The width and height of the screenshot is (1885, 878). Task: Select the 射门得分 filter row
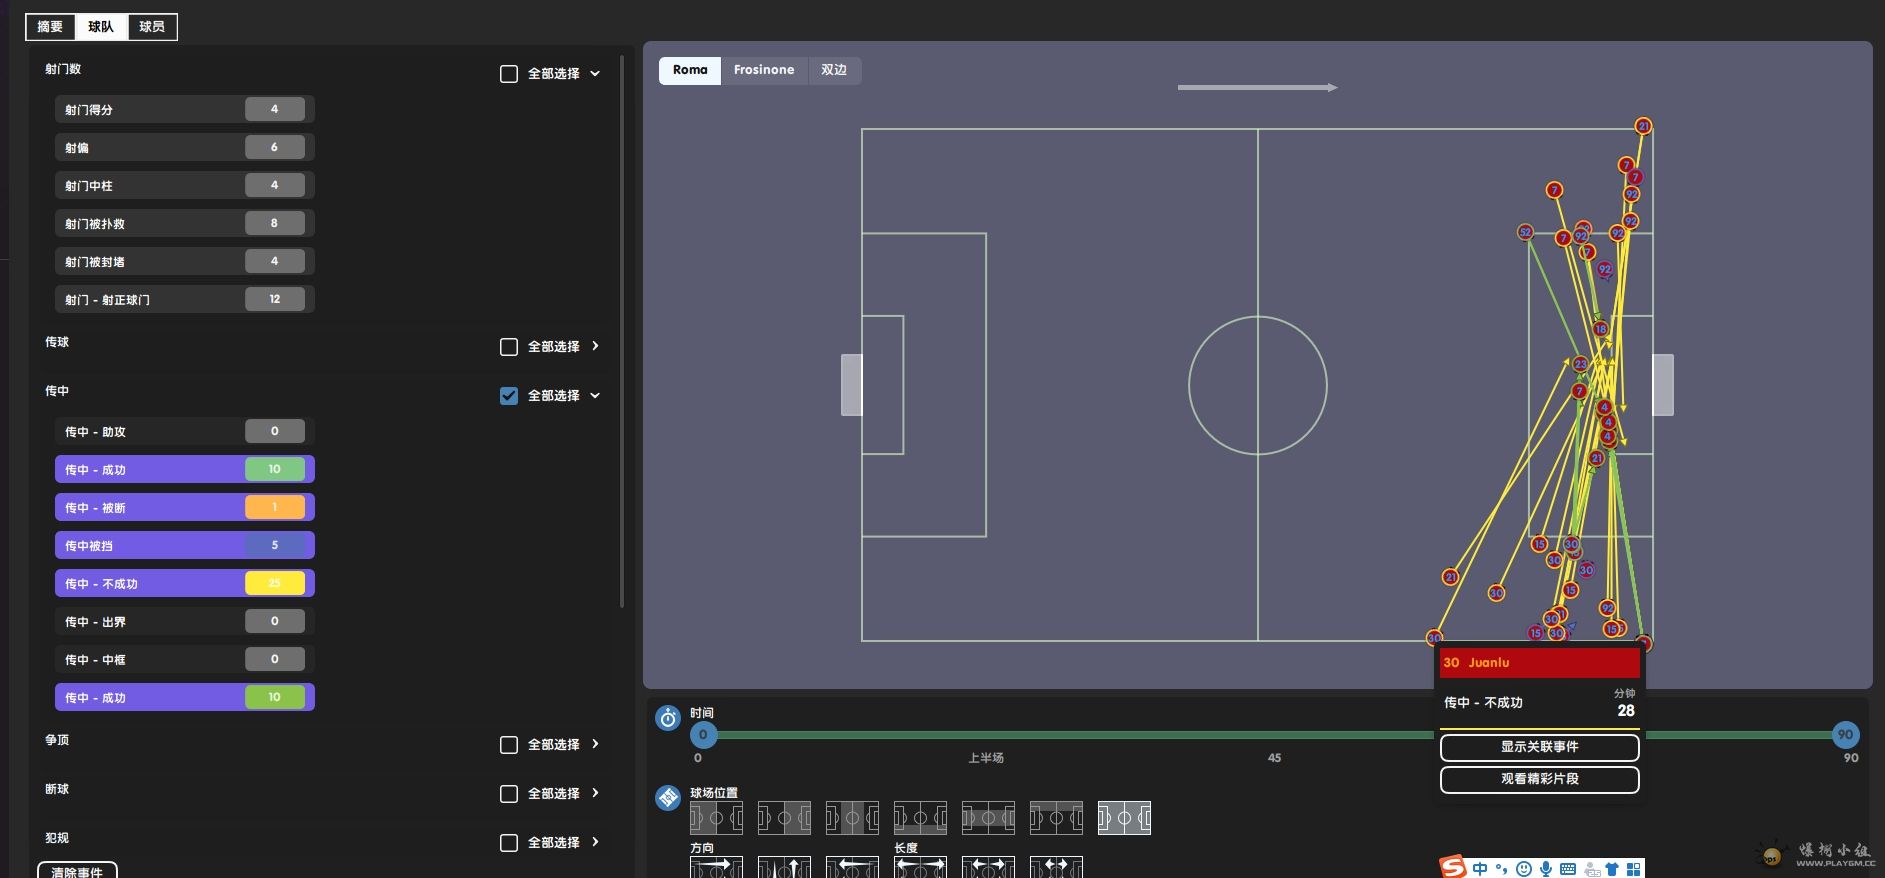pyautogui.click(x=185, y=110)
